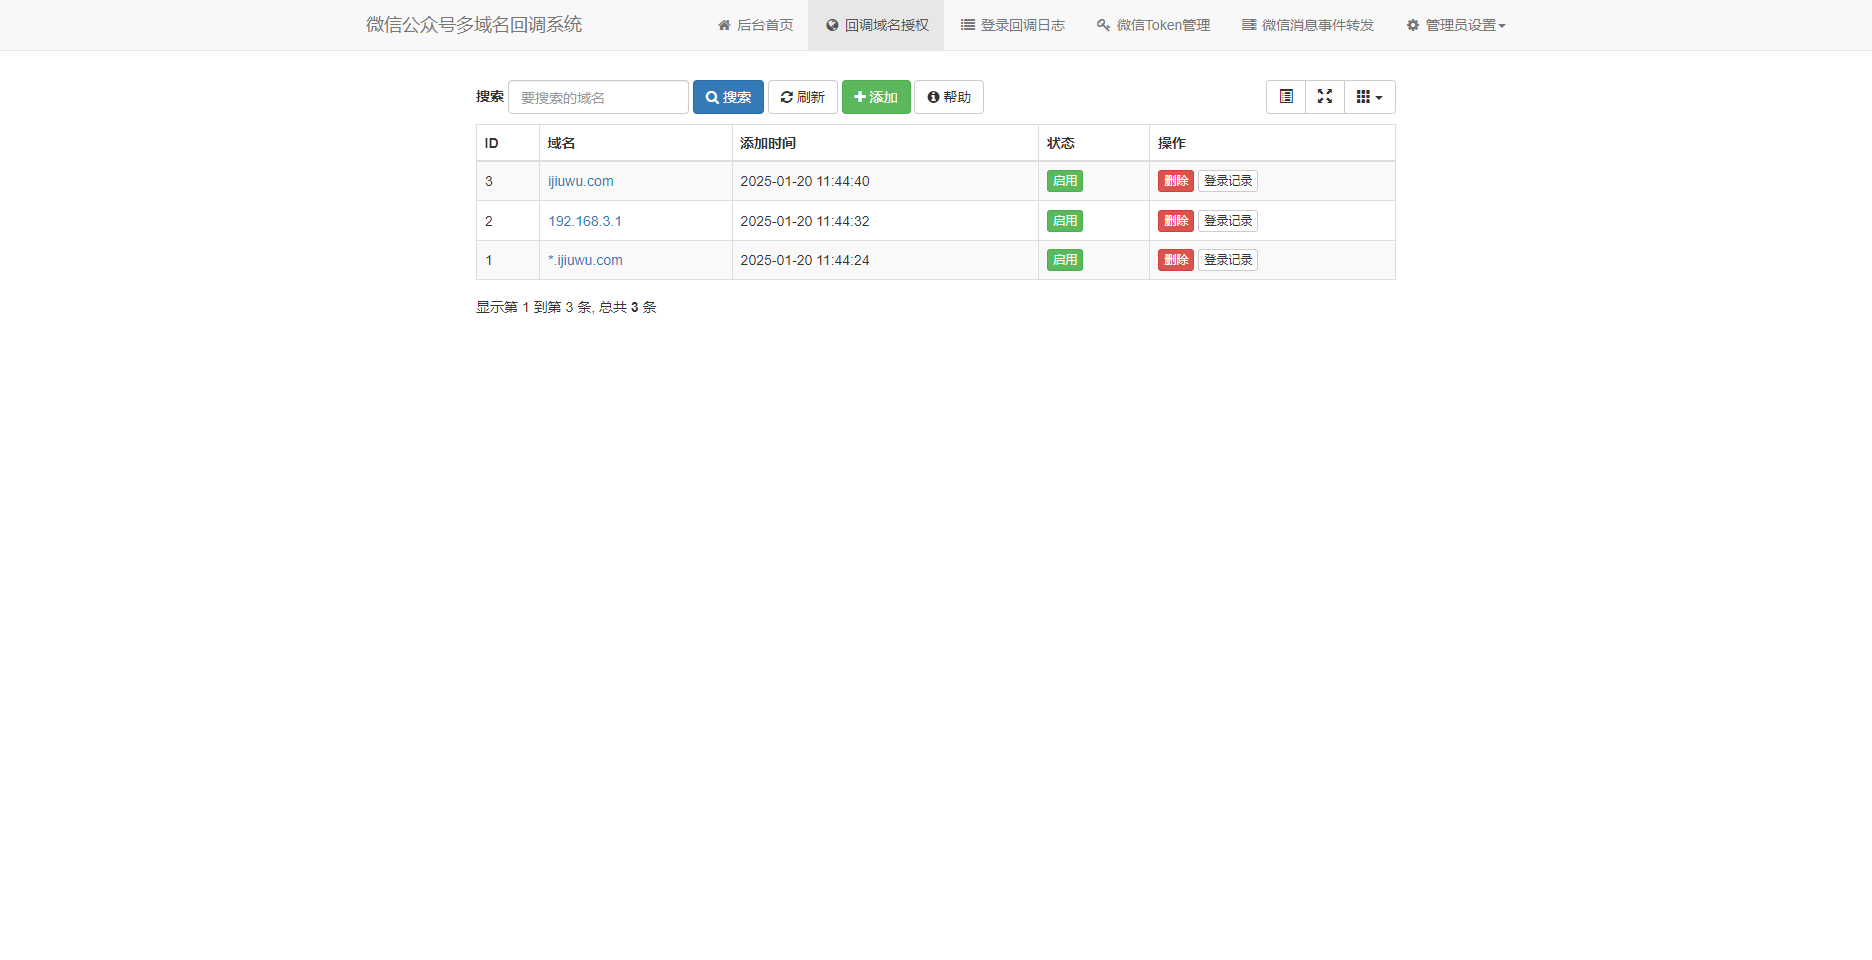This screenshot has height=960, width=1872.
Task: Toggle fullscreen icon in table toolbar
Action: (1325, 97)
